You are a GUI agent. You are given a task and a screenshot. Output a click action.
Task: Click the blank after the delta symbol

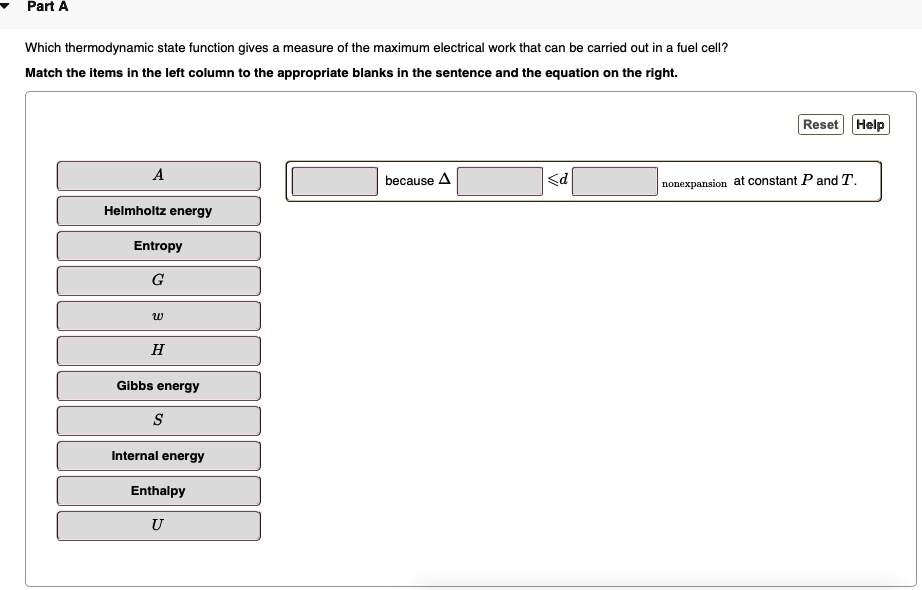click(x=499, y=181)
